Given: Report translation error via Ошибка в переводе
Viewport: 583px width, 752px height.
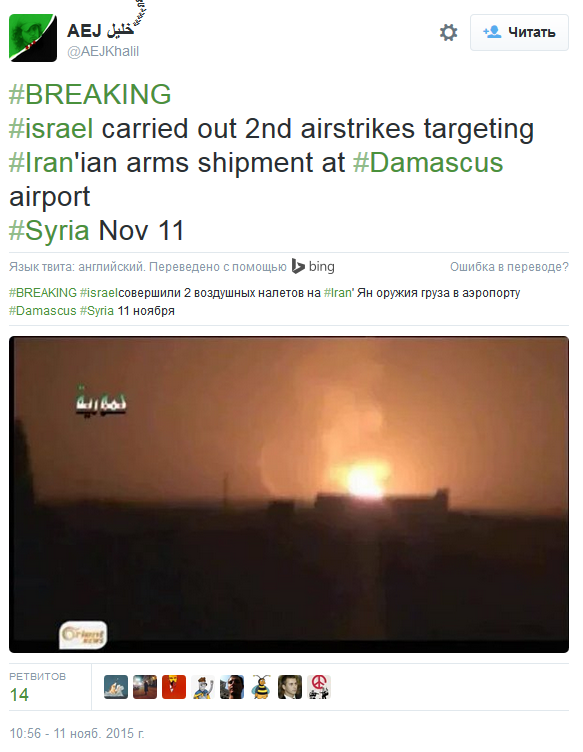Looking at the screenshot, I should pyautogui.click(x=509, y=267).
